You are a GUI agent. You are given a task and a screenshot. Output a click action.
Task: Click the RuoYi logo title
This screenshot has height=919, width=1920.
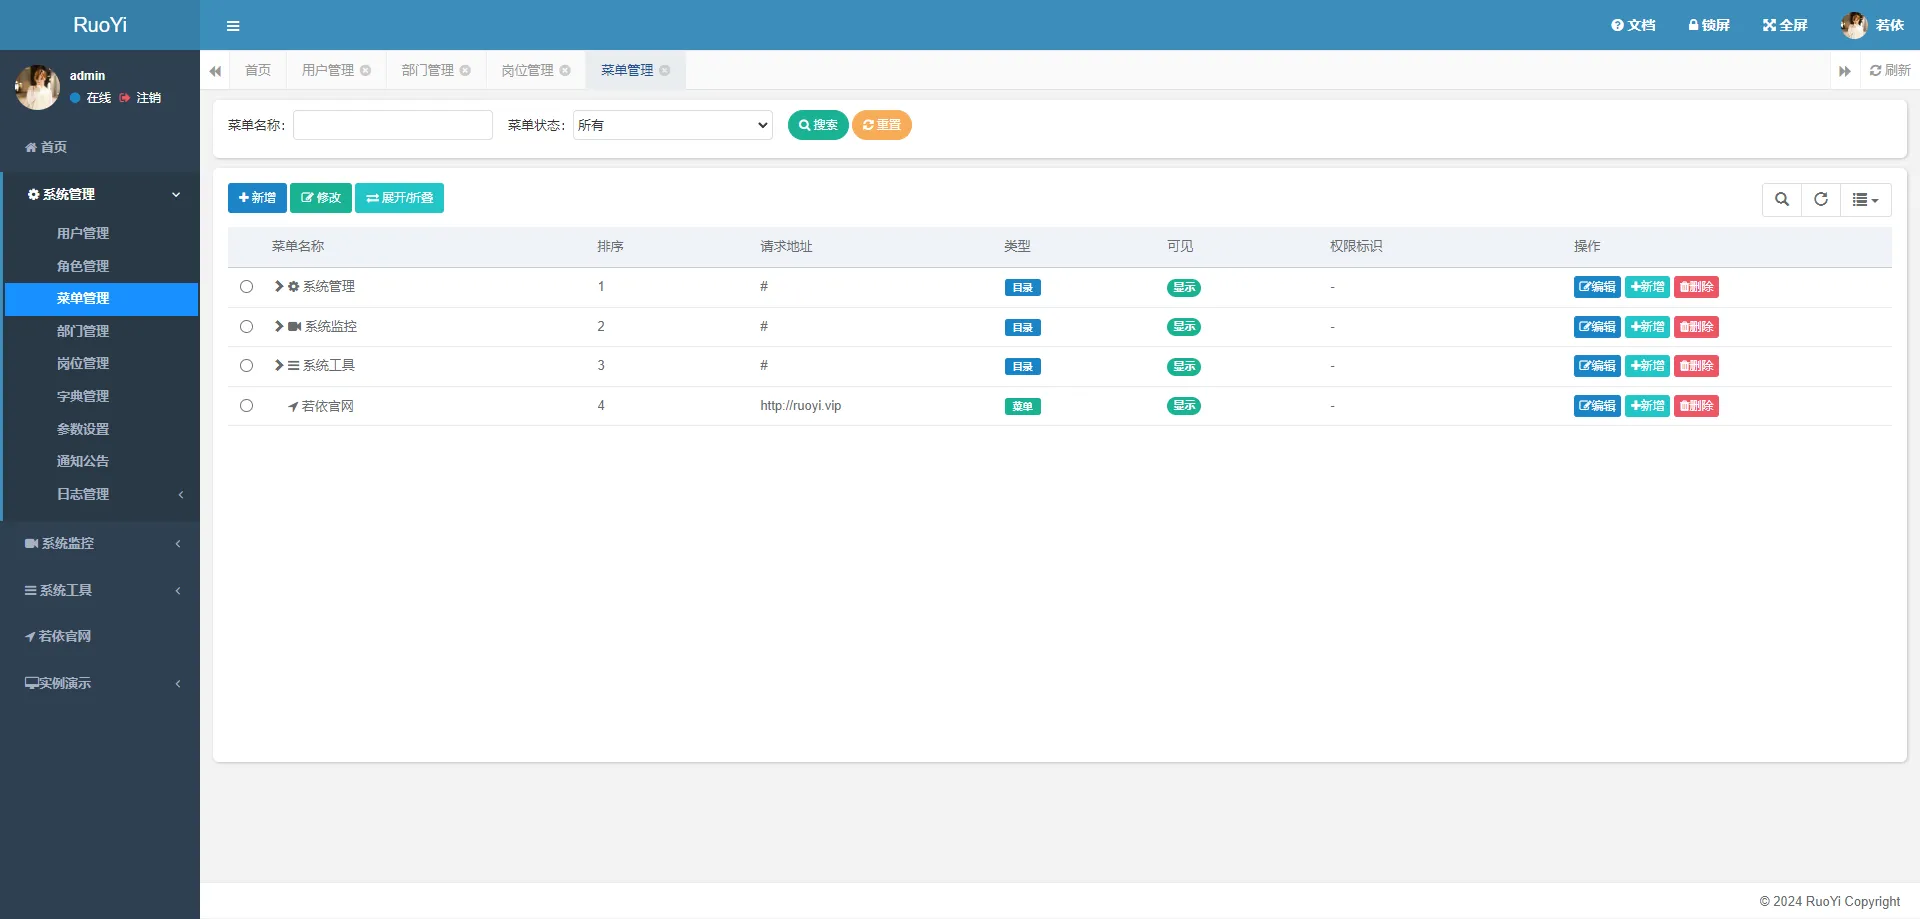tap(100, 25)
